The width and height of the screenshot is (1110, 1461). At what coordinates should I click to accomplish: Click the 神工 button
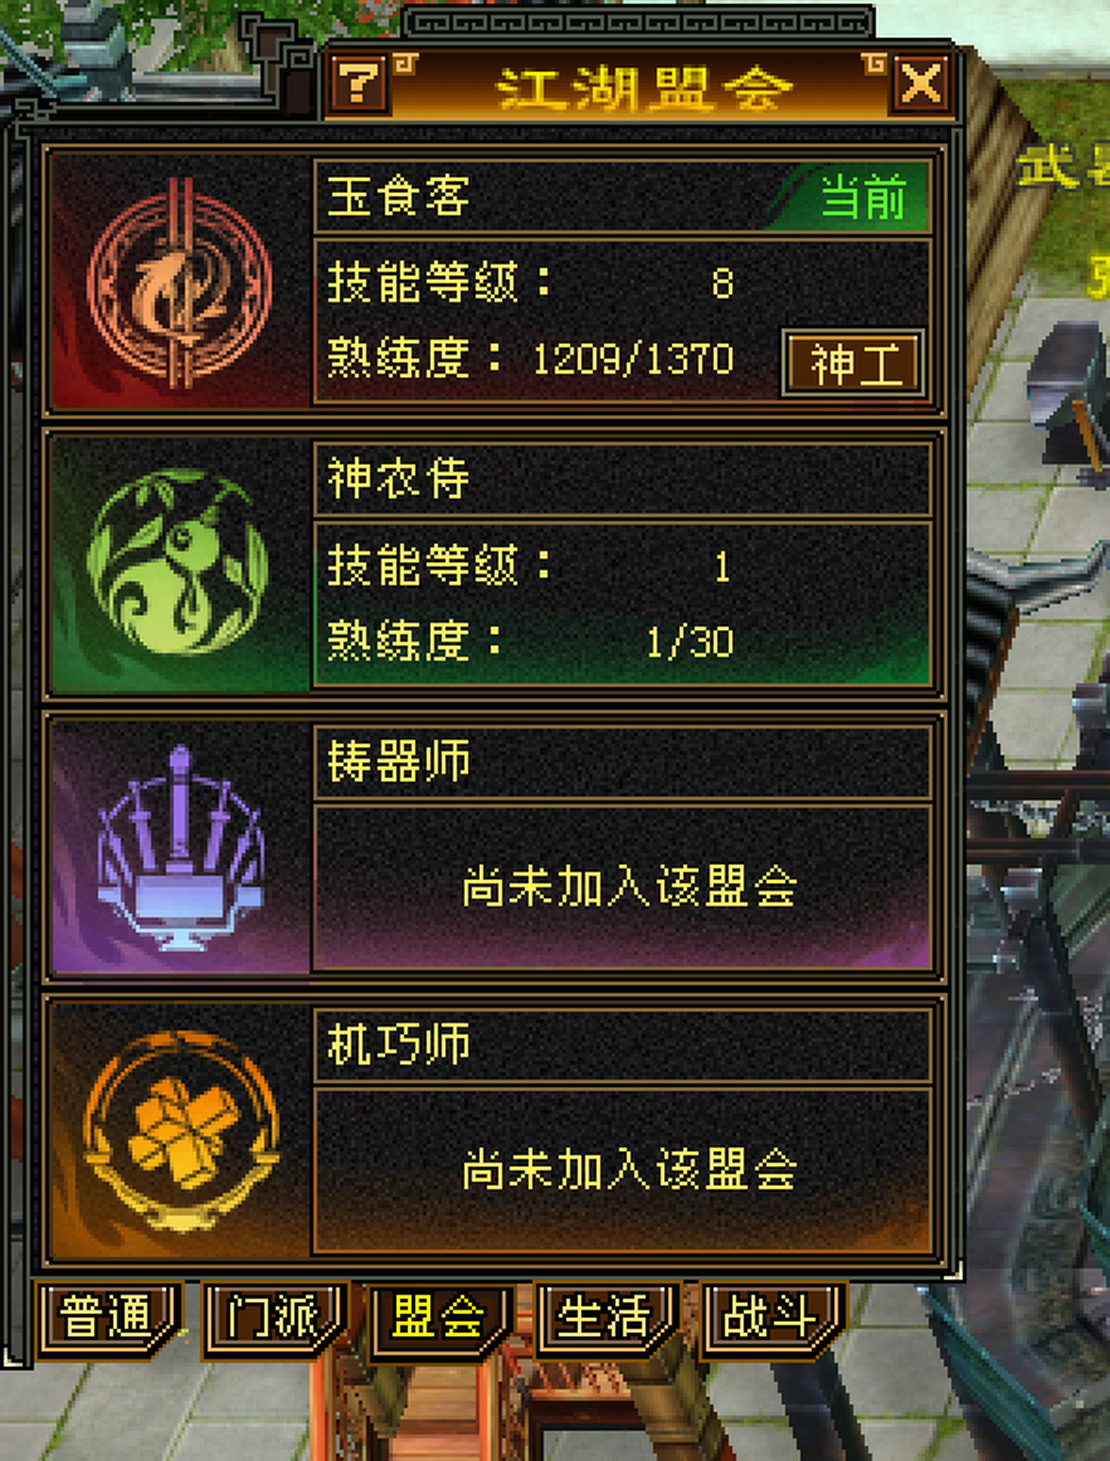click(x=853, y=363)
